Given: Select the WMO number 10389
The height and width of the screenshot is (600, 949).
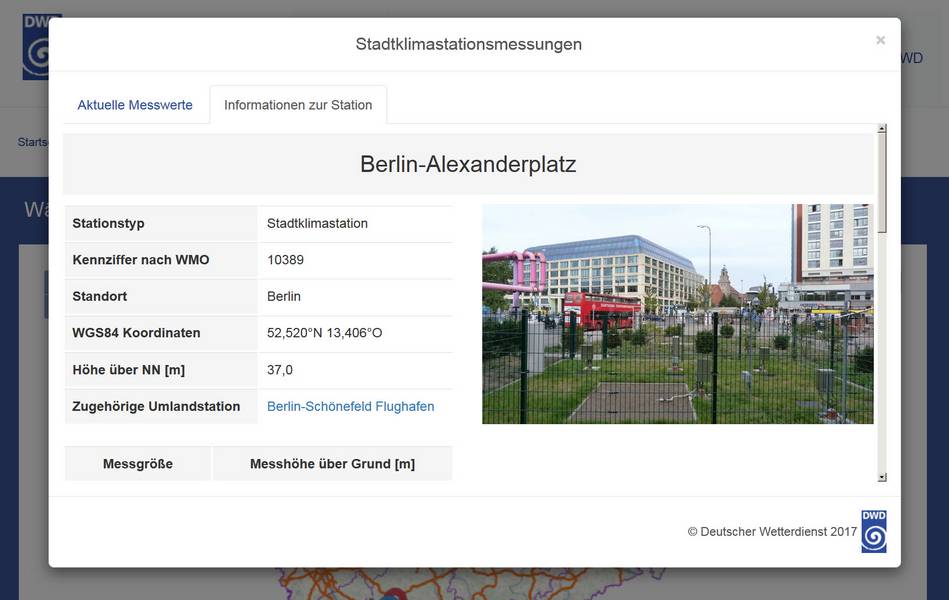Looking at the screenshot, I should 285,260.
